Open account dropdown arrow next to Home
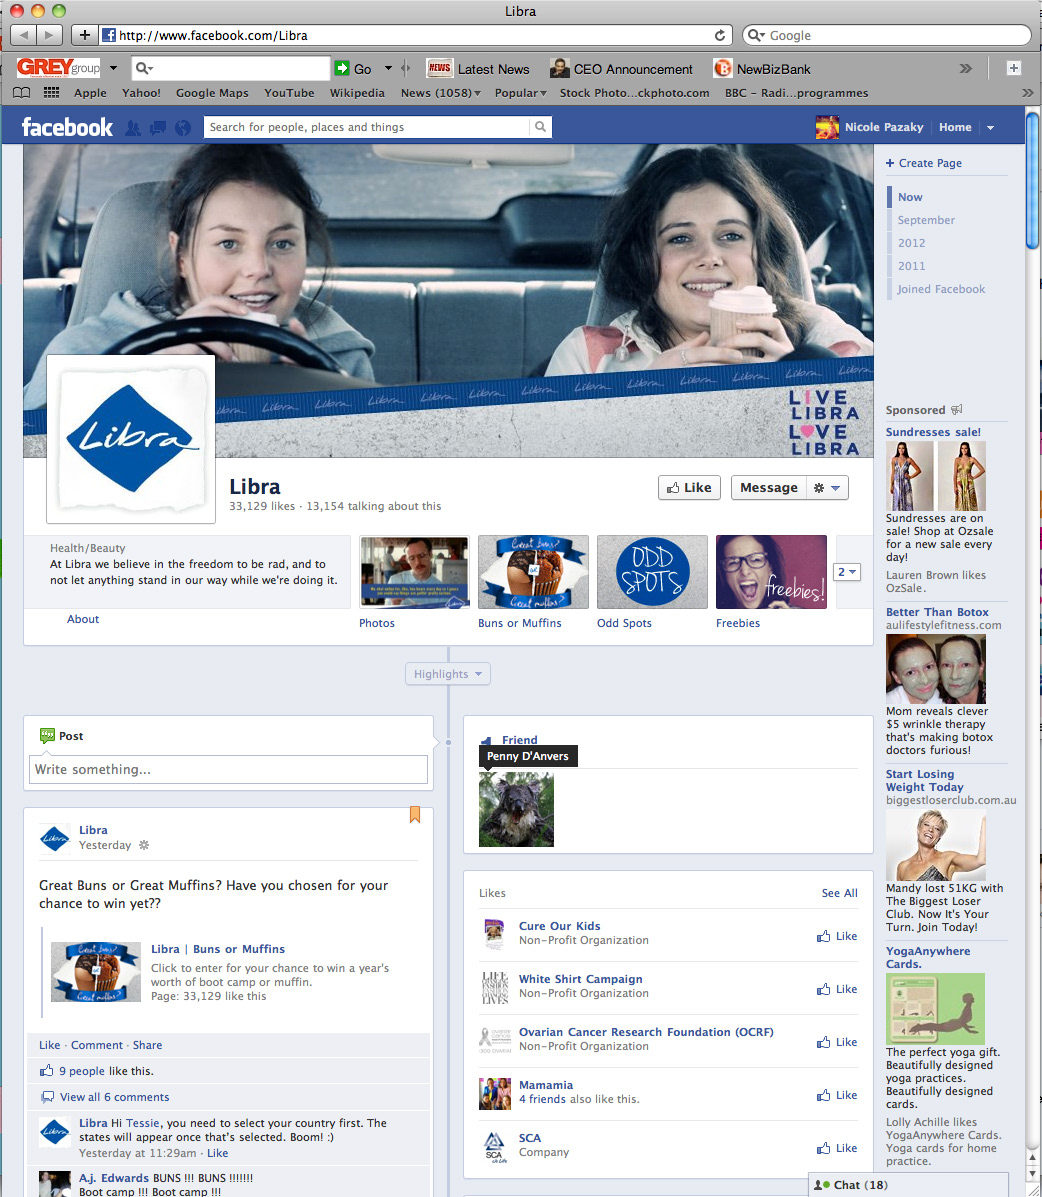The height and width of the screenshot is (1197, 1042). click(x=991, y=127)
